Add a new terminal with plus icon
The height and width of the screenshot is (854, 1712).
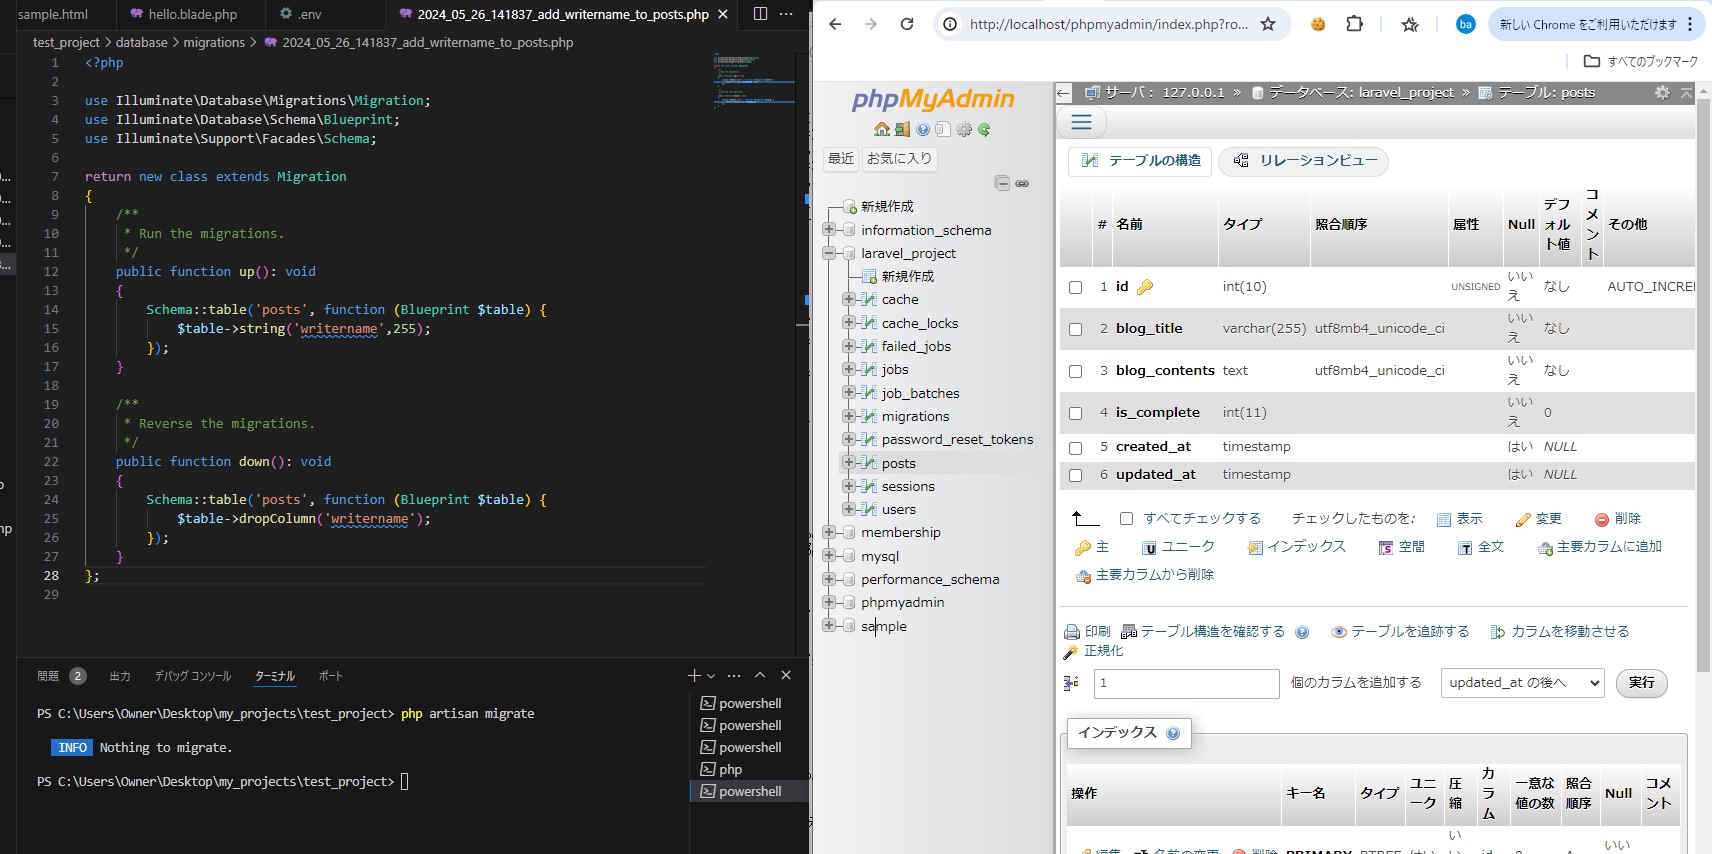(x=694, y=676)
